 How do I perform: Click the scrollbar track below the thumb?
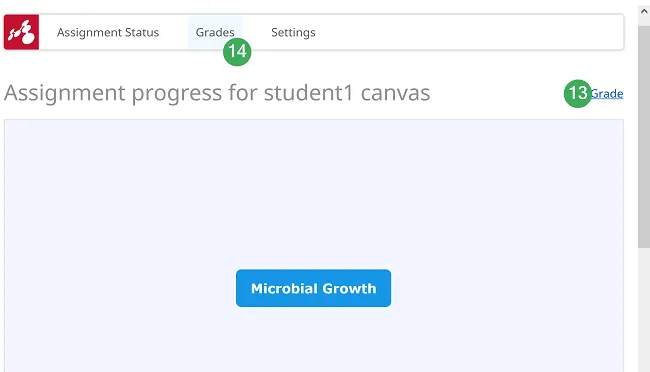point(644,309)
